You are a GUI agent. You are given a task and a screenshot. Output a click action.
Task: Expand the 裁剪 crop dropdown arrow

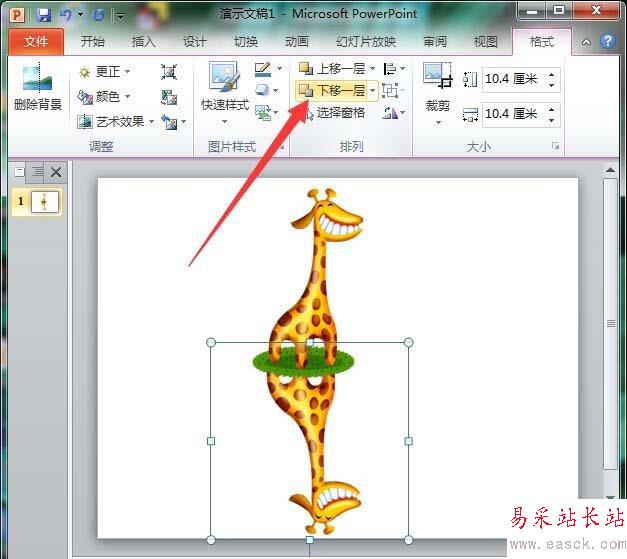click(x=438, y=122)
